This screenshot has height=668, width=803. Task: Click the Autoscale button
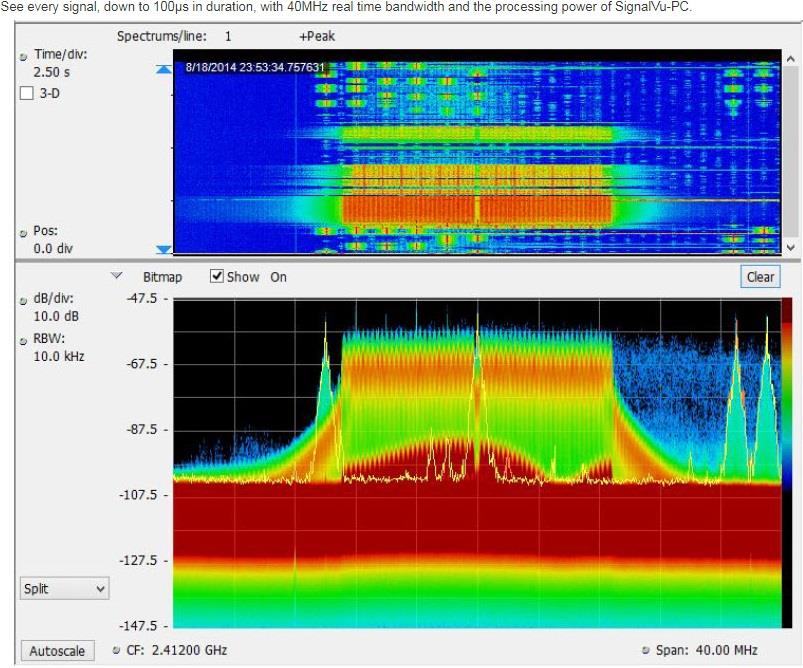click(x=57, y=650)
